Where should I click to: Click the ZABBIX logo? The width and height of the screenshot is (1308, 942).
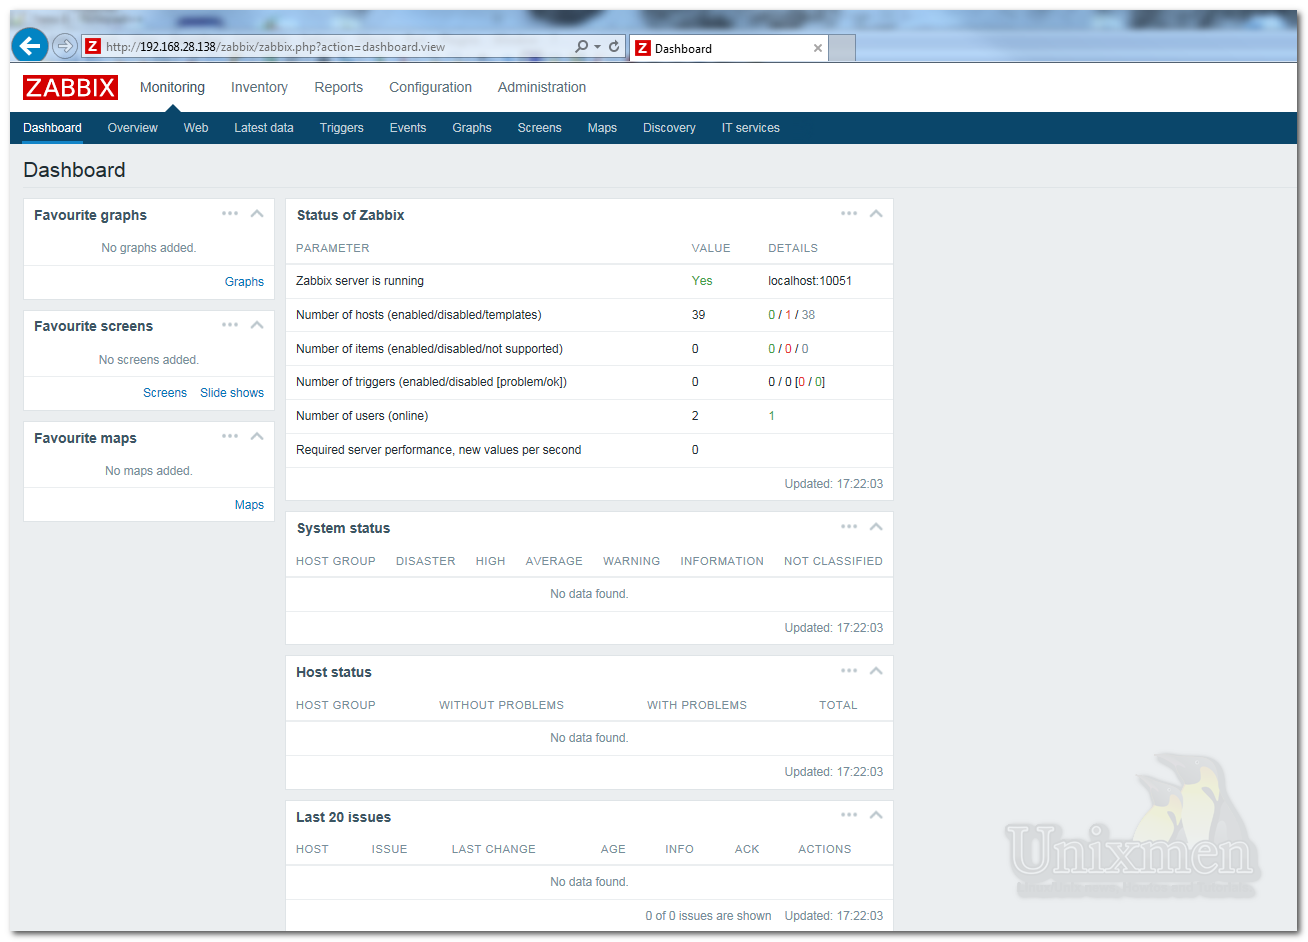pyautogui.click(x=70, y=87)
